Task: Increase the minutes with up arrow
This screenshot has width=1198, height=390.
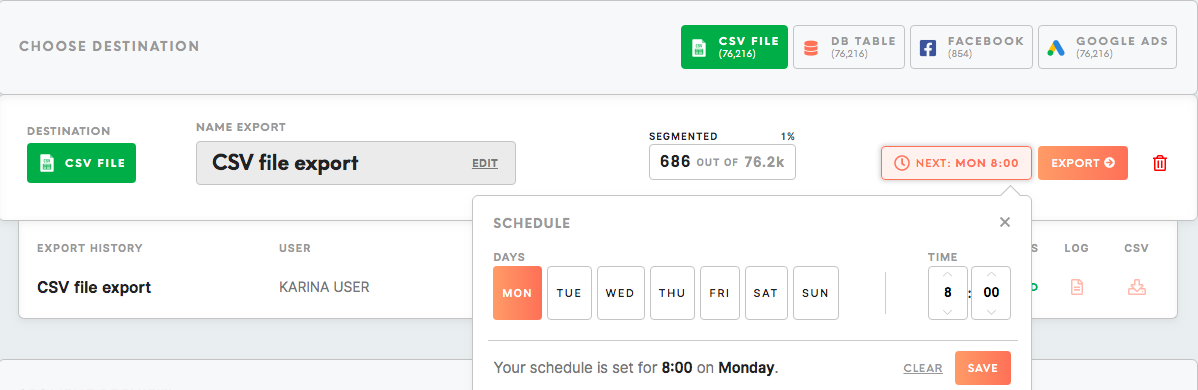Action: [991, 274]
